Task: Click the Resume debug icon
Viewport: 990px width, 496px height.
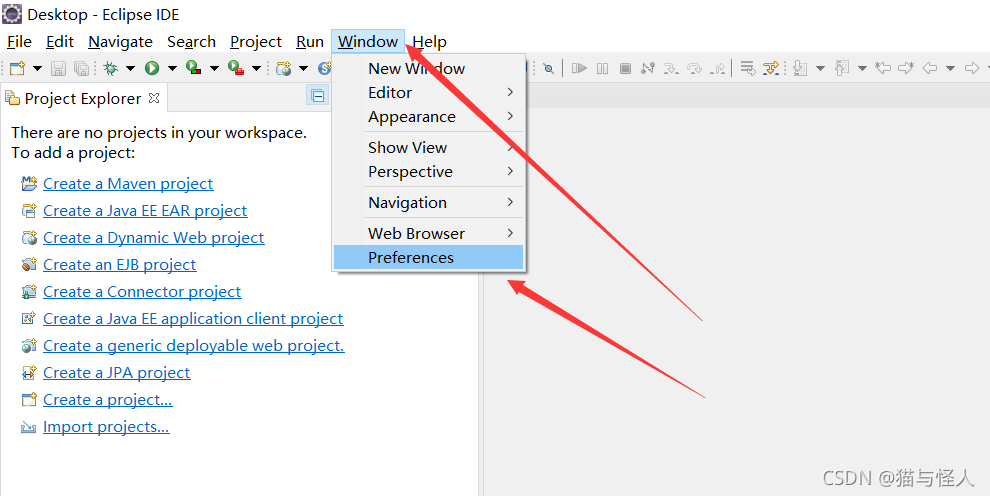Action: pos(579,68)
